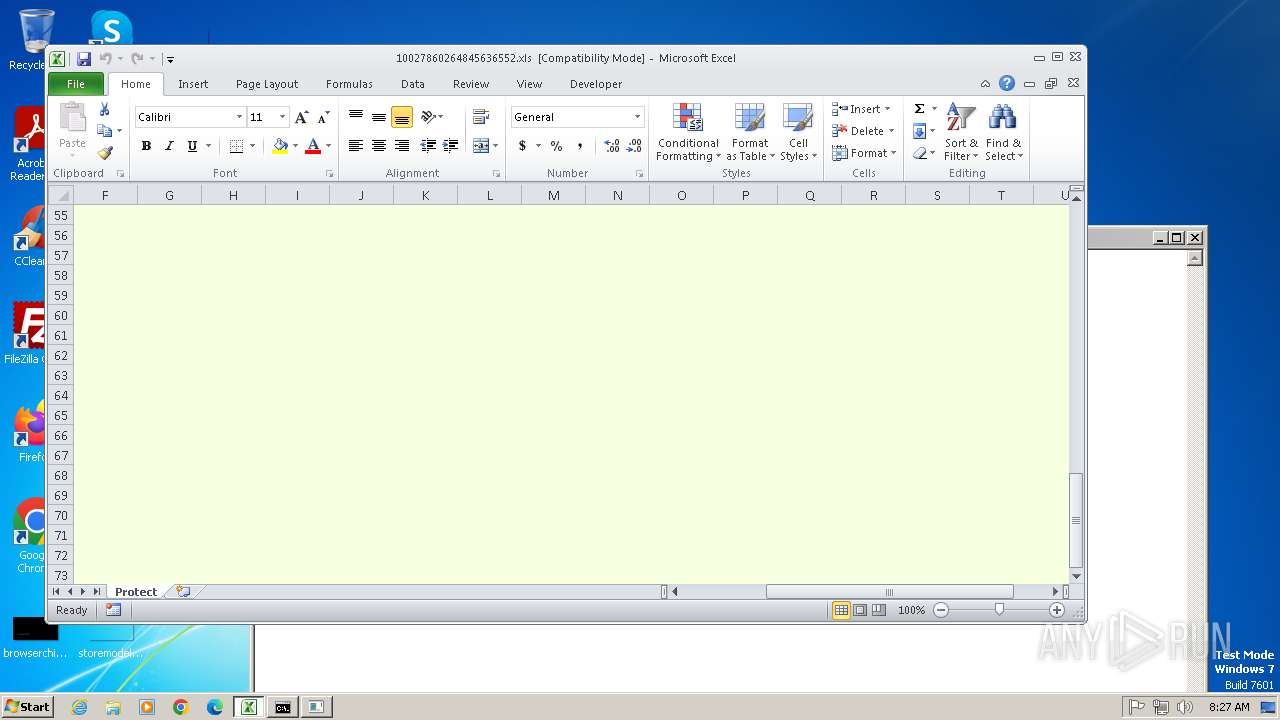Click the Copy icon in Clipboard group
Image resolution: width=1280 pixels, height=720 pixels.
point(104,131)
